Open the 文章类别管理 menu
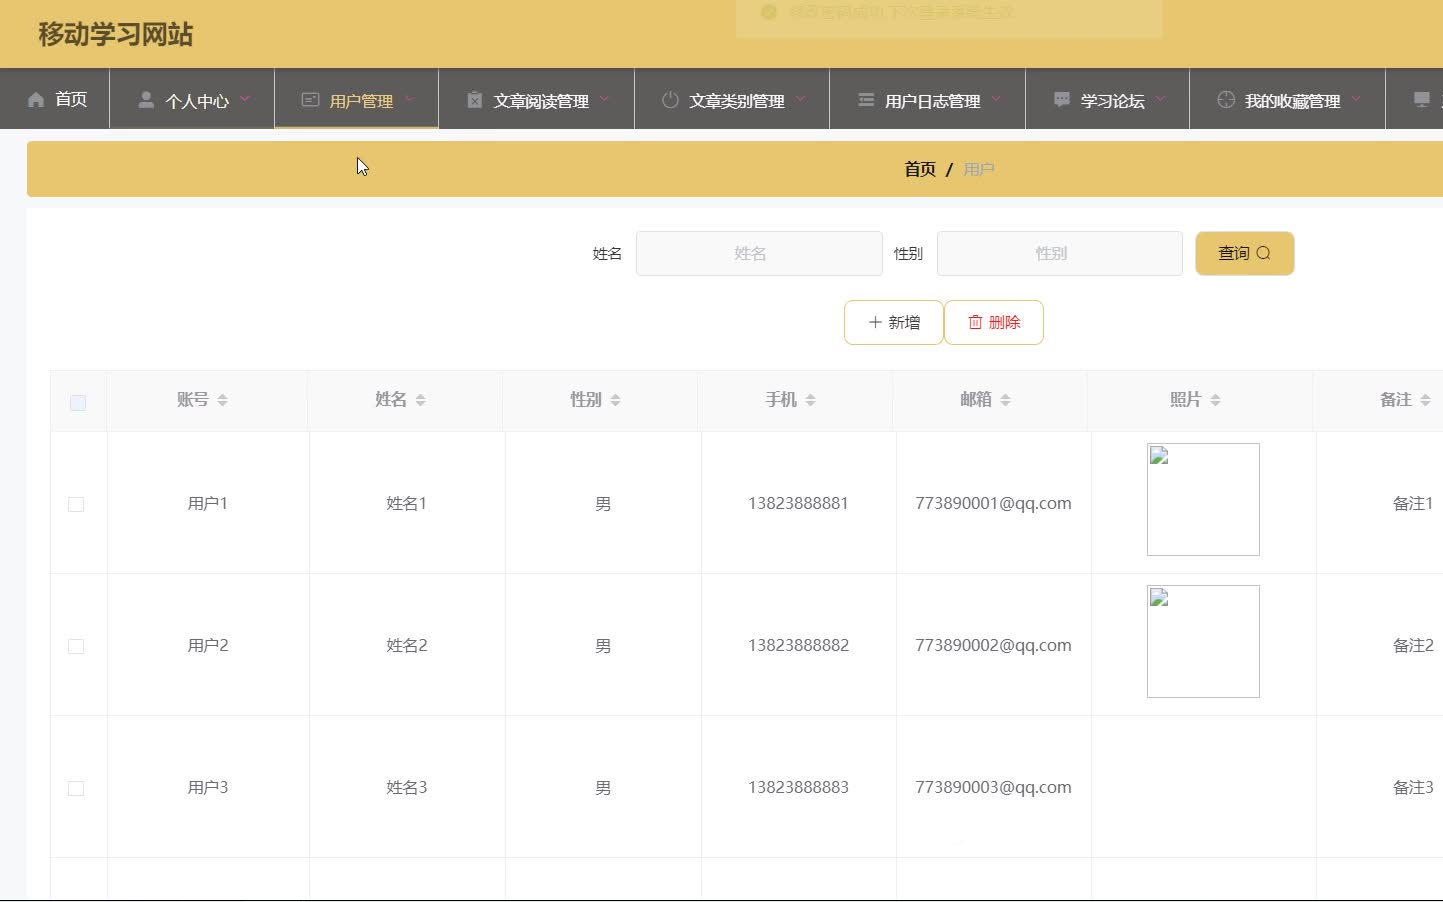Viewport: 1443px width, 902px height. tap(732, 99)
